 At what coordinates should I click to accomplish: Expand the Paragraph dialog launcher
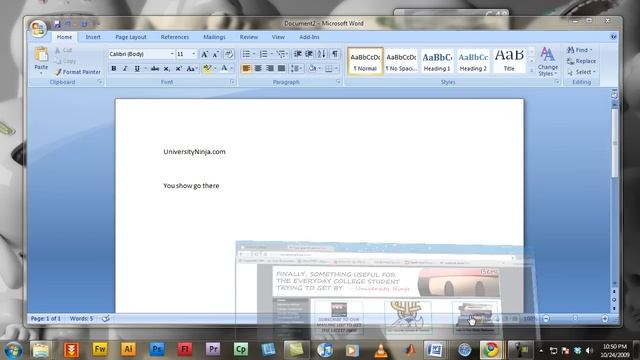pos(338,82)
